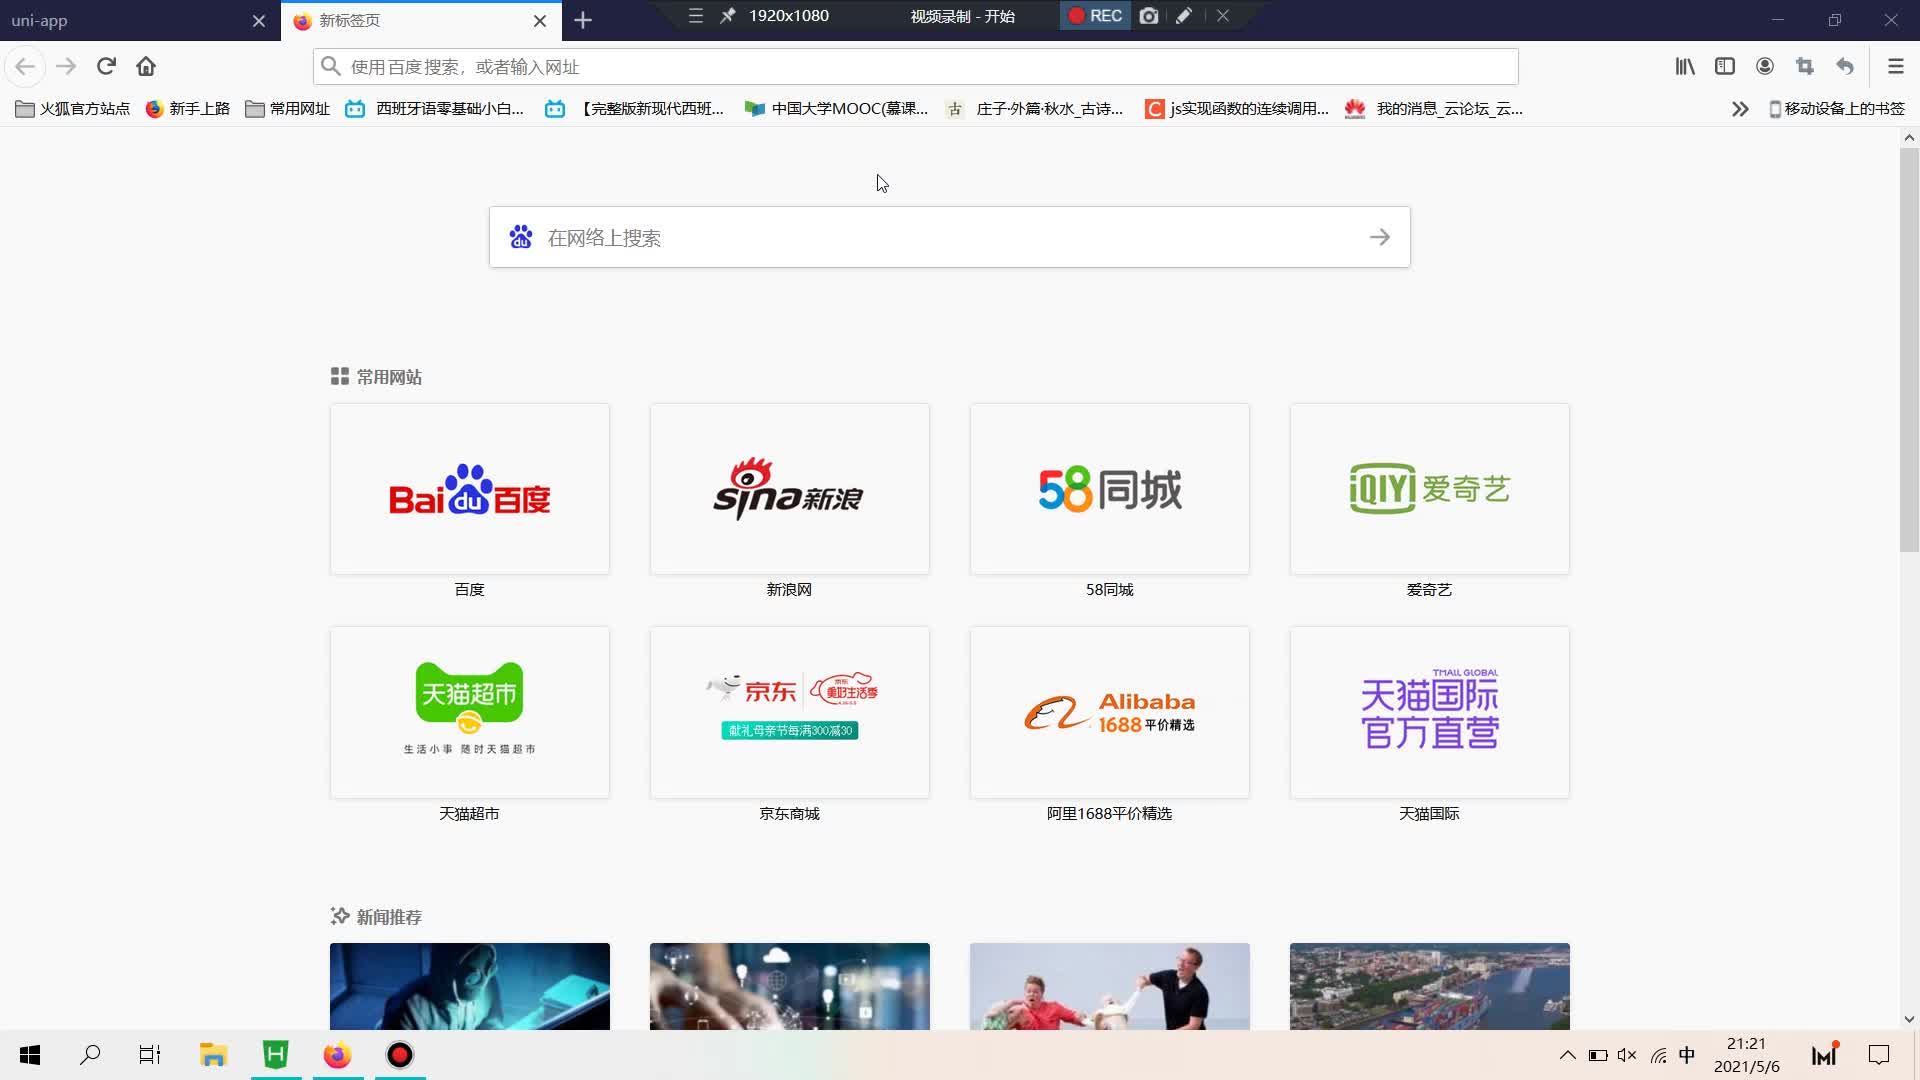Open the js实现函数的连续调用 bookmark

point(1237,109)
